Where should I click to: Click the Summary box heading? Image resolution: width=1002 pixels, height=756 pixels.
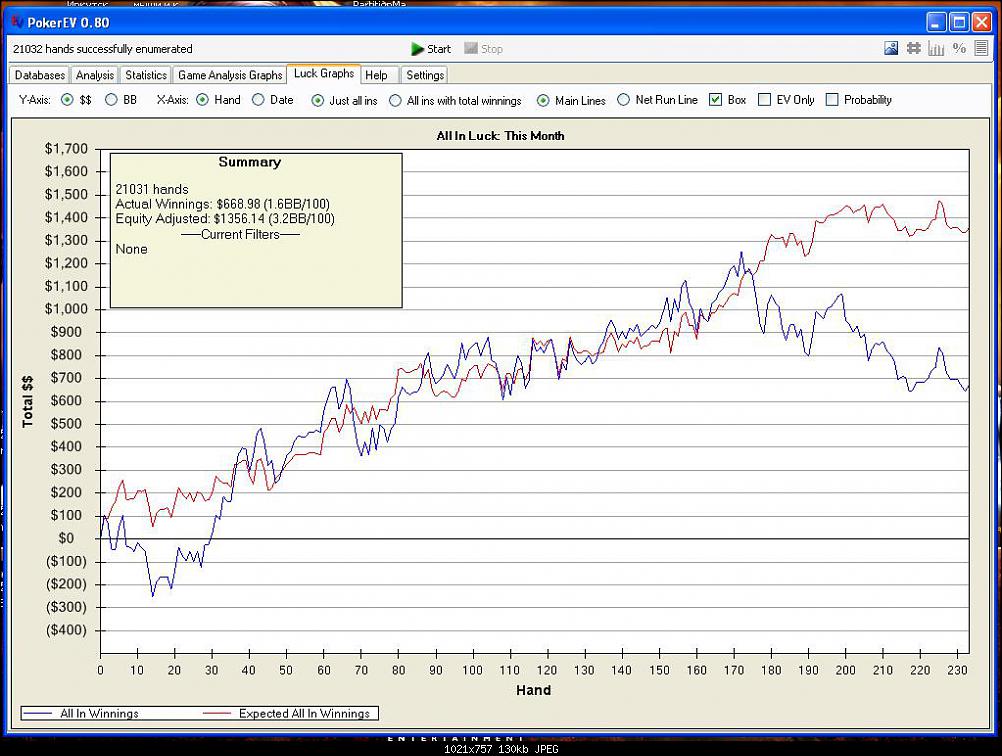(249, 162)
